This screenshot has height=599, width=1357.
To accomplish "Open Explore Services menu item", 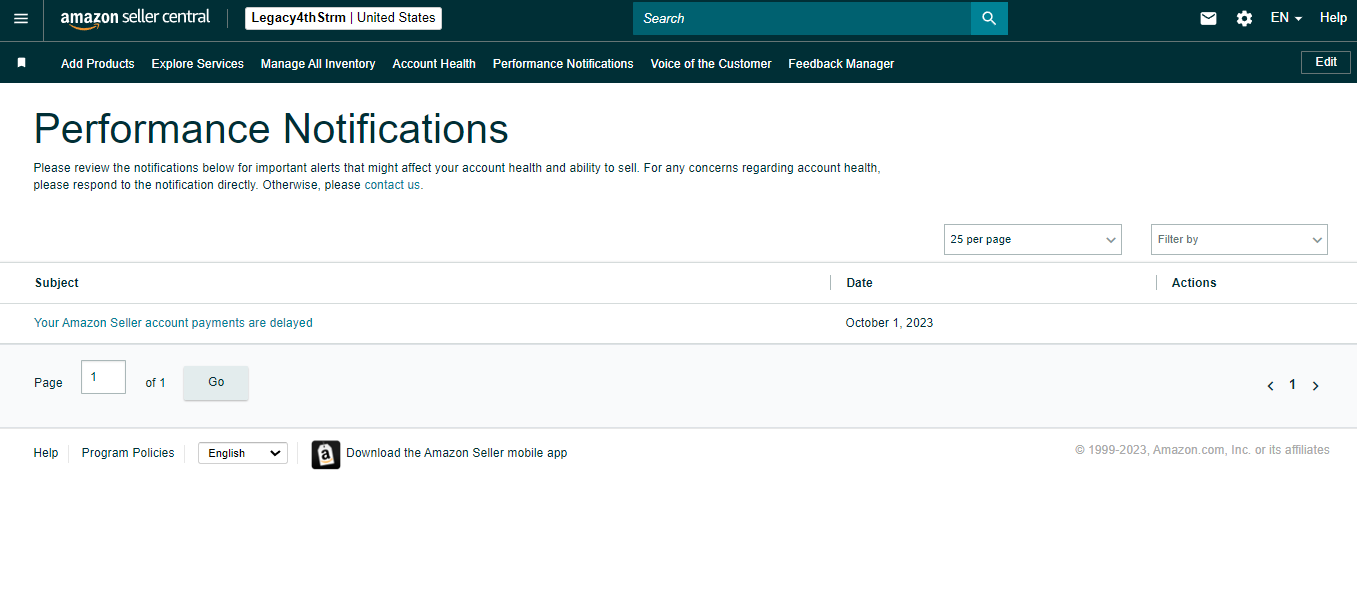I will pos(197,63).
